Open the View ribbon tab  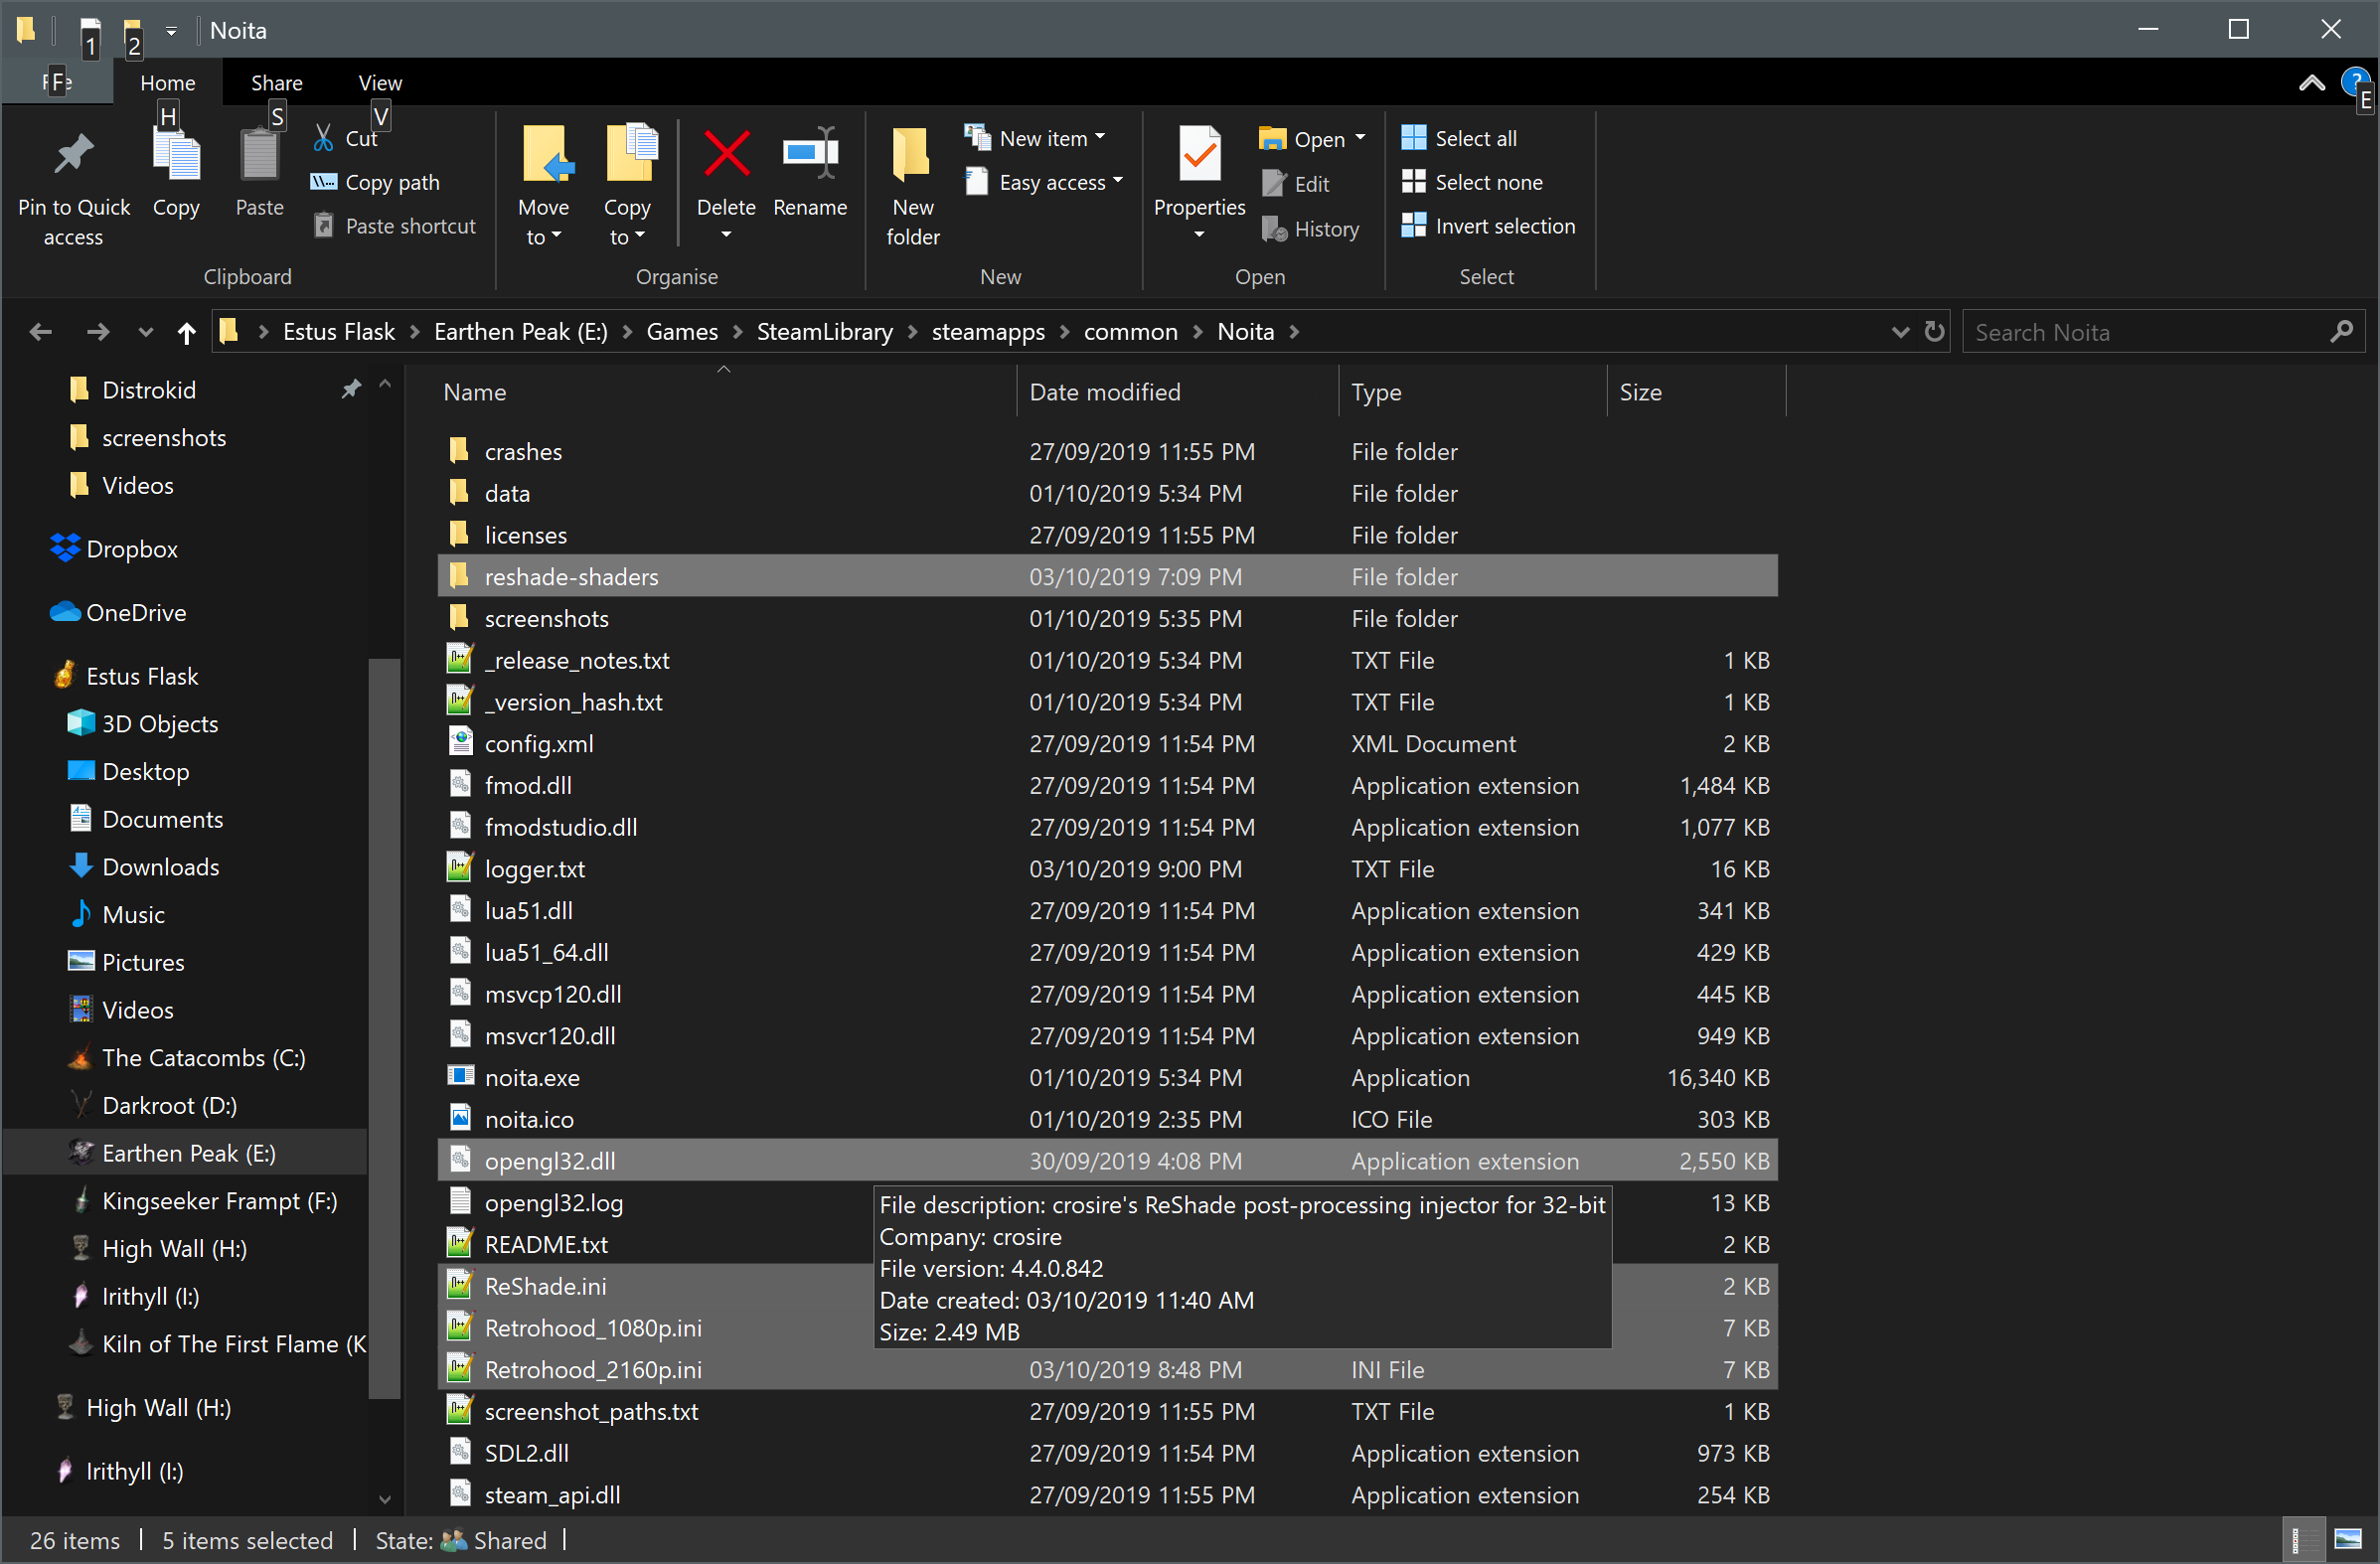point(380,83)
